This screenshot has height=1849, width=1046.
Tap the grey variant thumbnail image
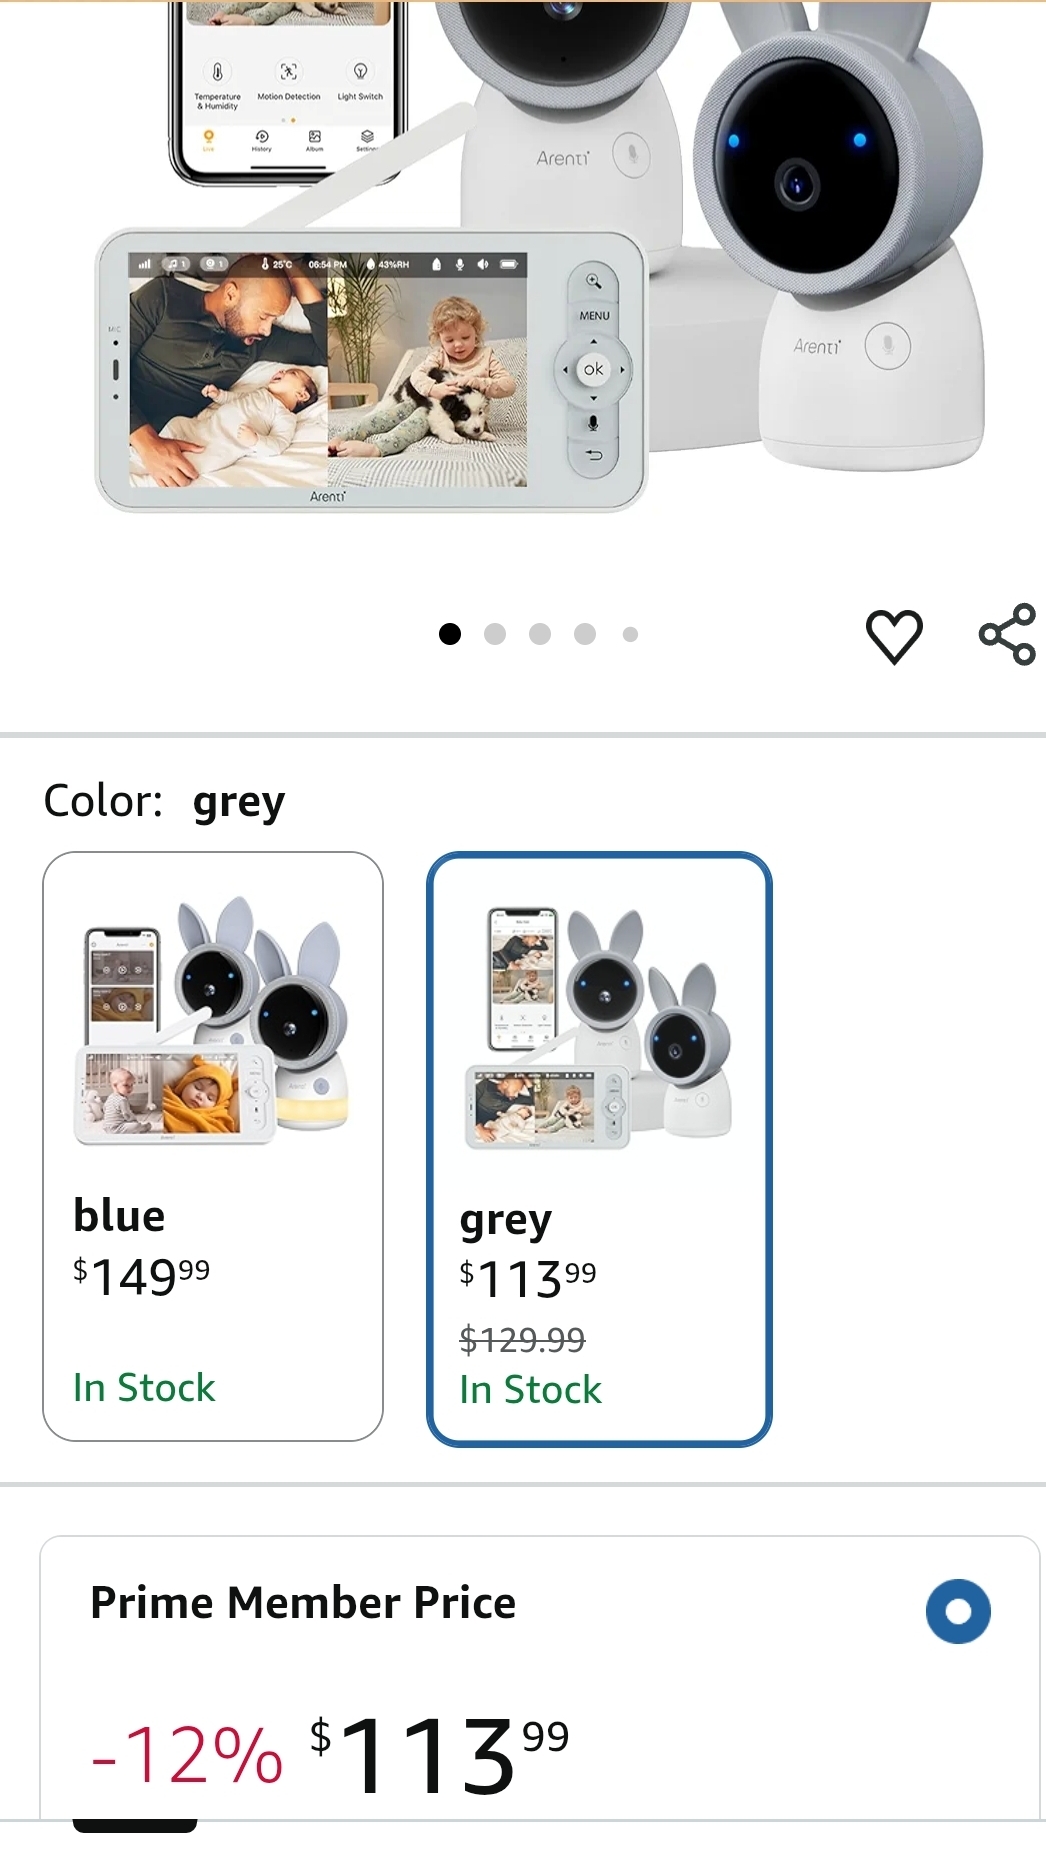coord(599,1028)
